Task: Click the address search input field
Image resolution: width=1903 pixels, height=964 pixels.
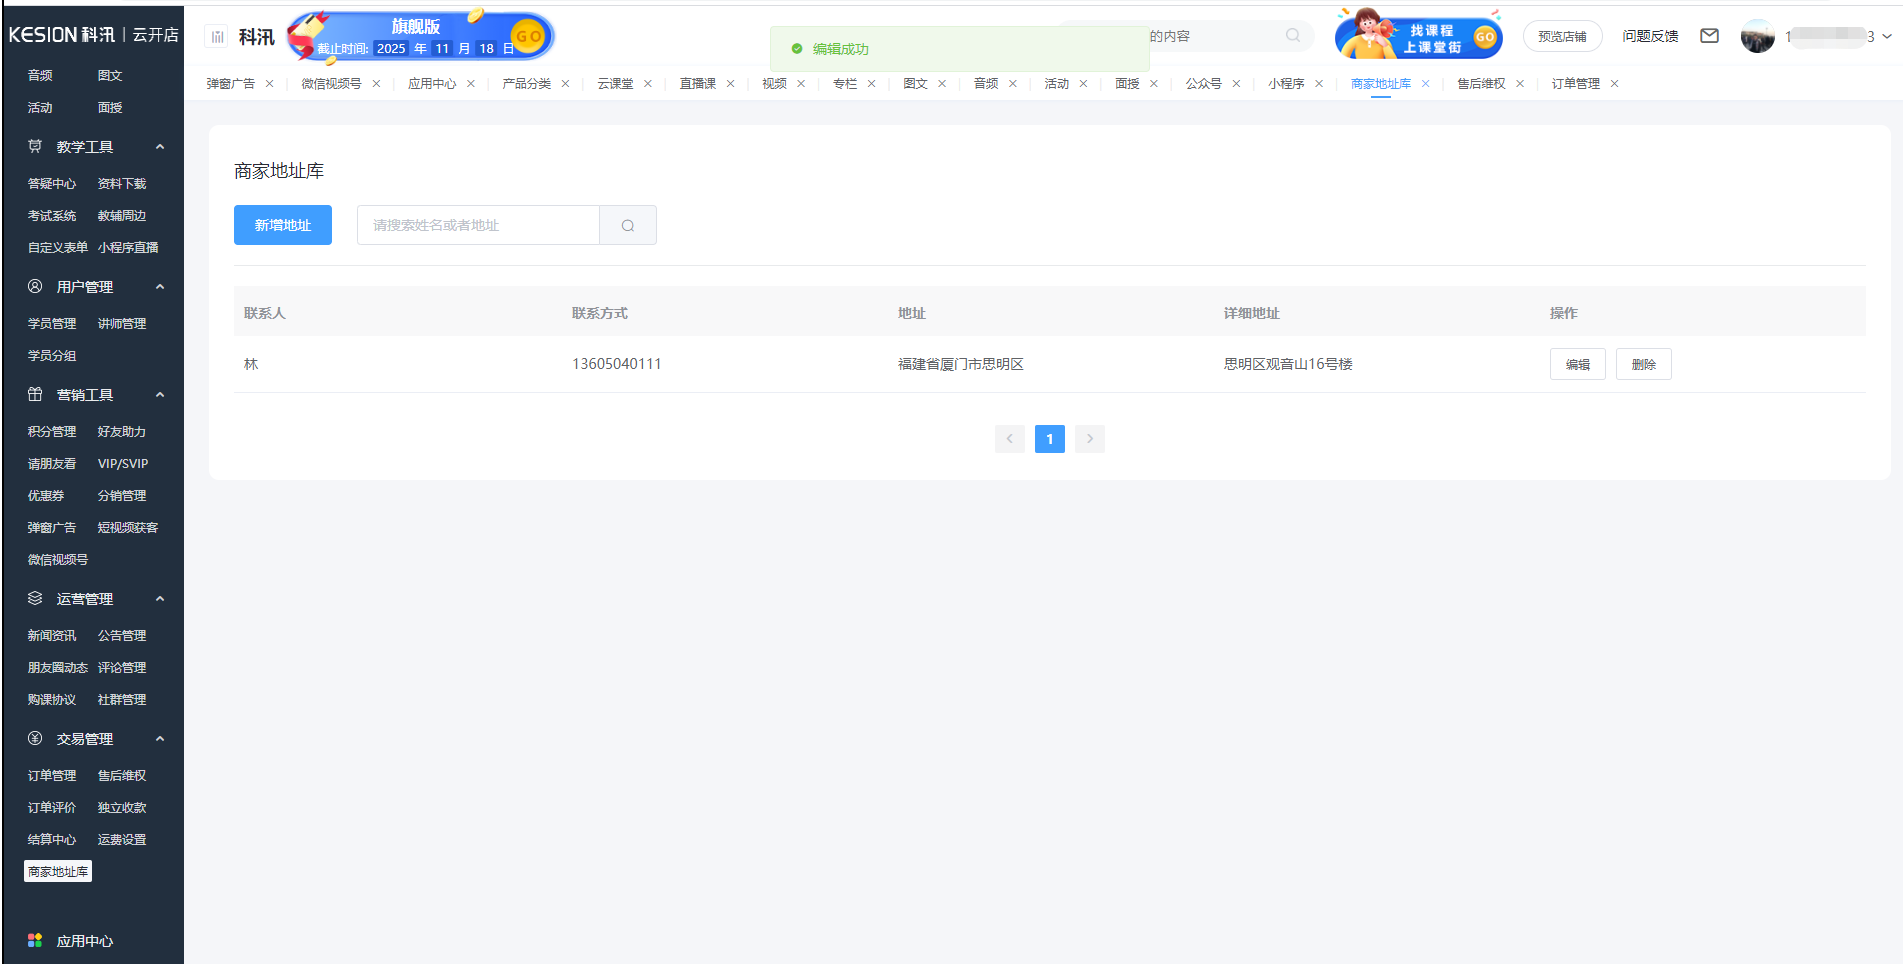Action: coord(478,225)
